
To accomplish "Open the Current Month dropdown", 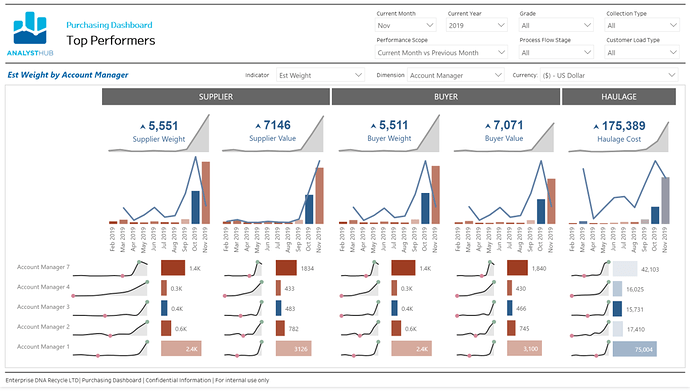I will click(x=405, y=26).
